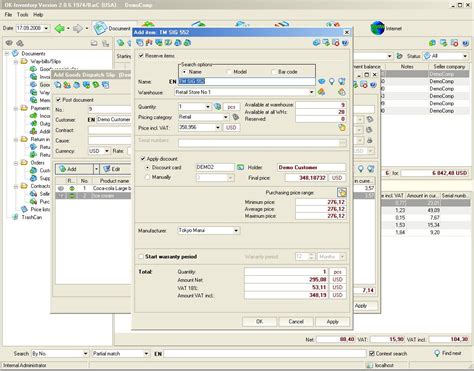The width and height of the screenshot is (474, 371).
Task: Click the green card icon next to DEMO2
Action: point(240,167)
